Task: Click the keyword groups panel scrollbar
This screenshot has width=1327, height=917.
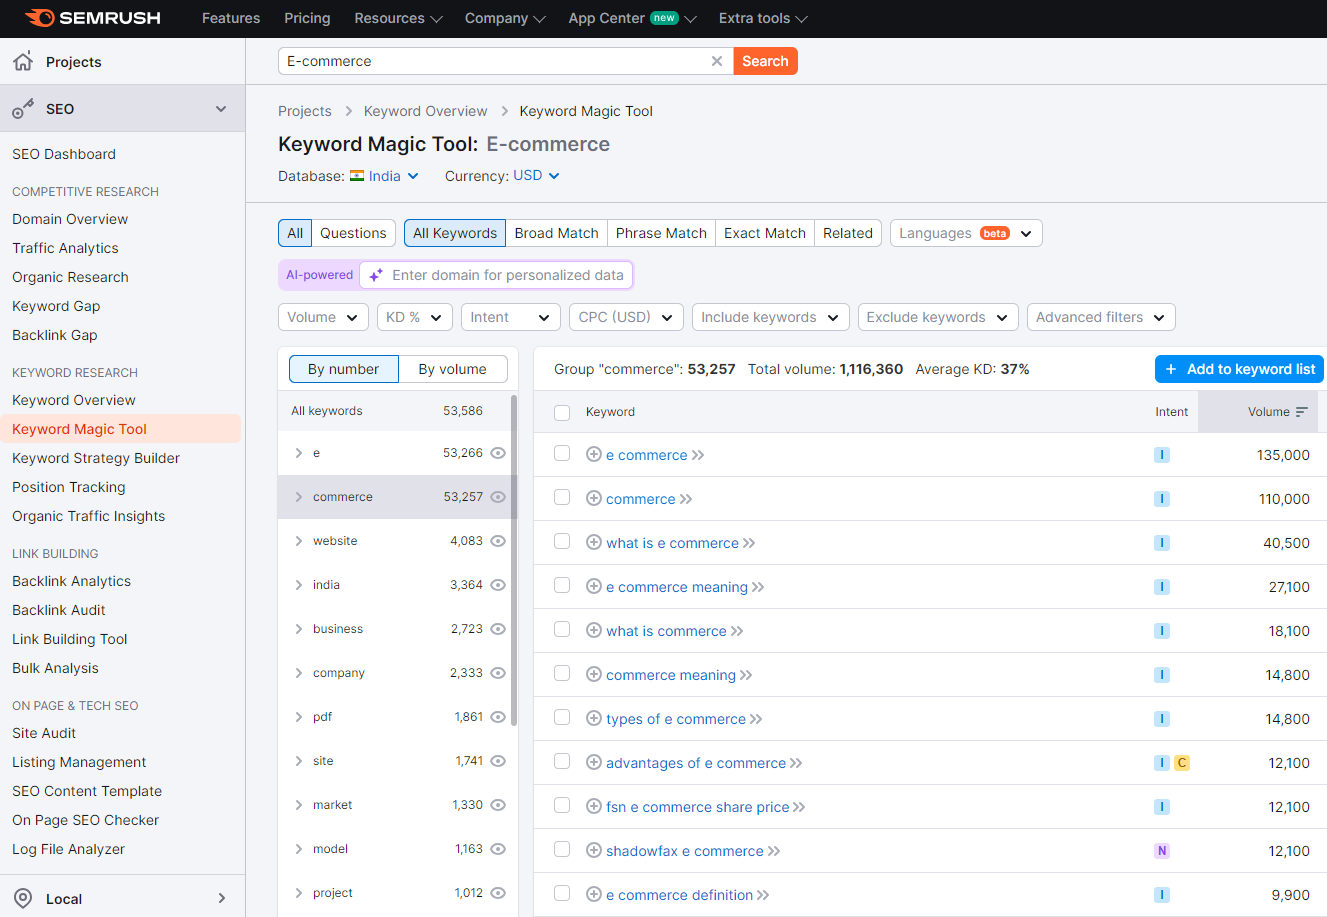Action: tap(514, 560)
